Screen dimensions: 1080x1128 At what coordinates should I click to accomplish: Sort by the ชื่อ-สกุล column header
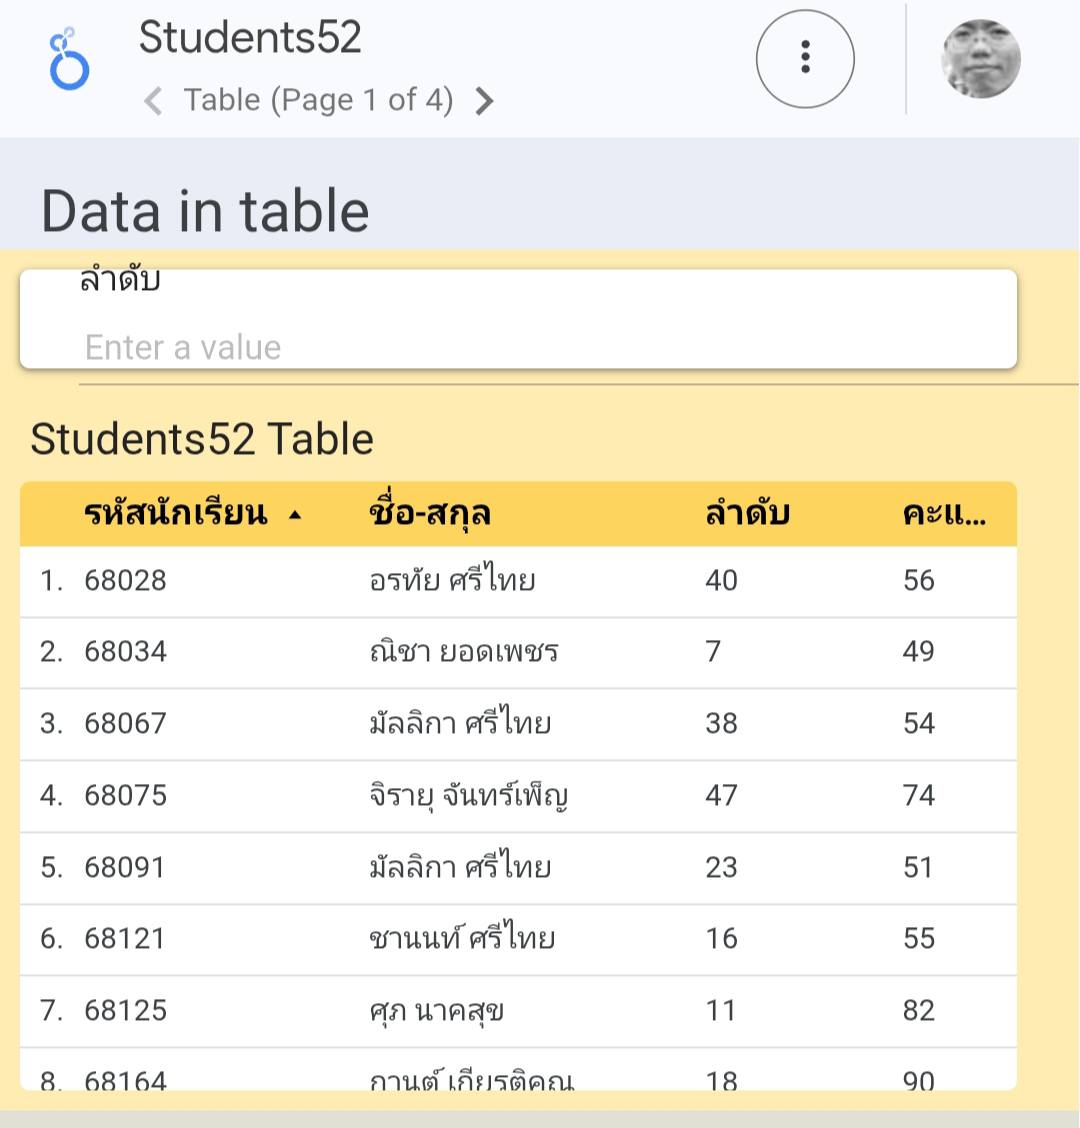(429, 514)
